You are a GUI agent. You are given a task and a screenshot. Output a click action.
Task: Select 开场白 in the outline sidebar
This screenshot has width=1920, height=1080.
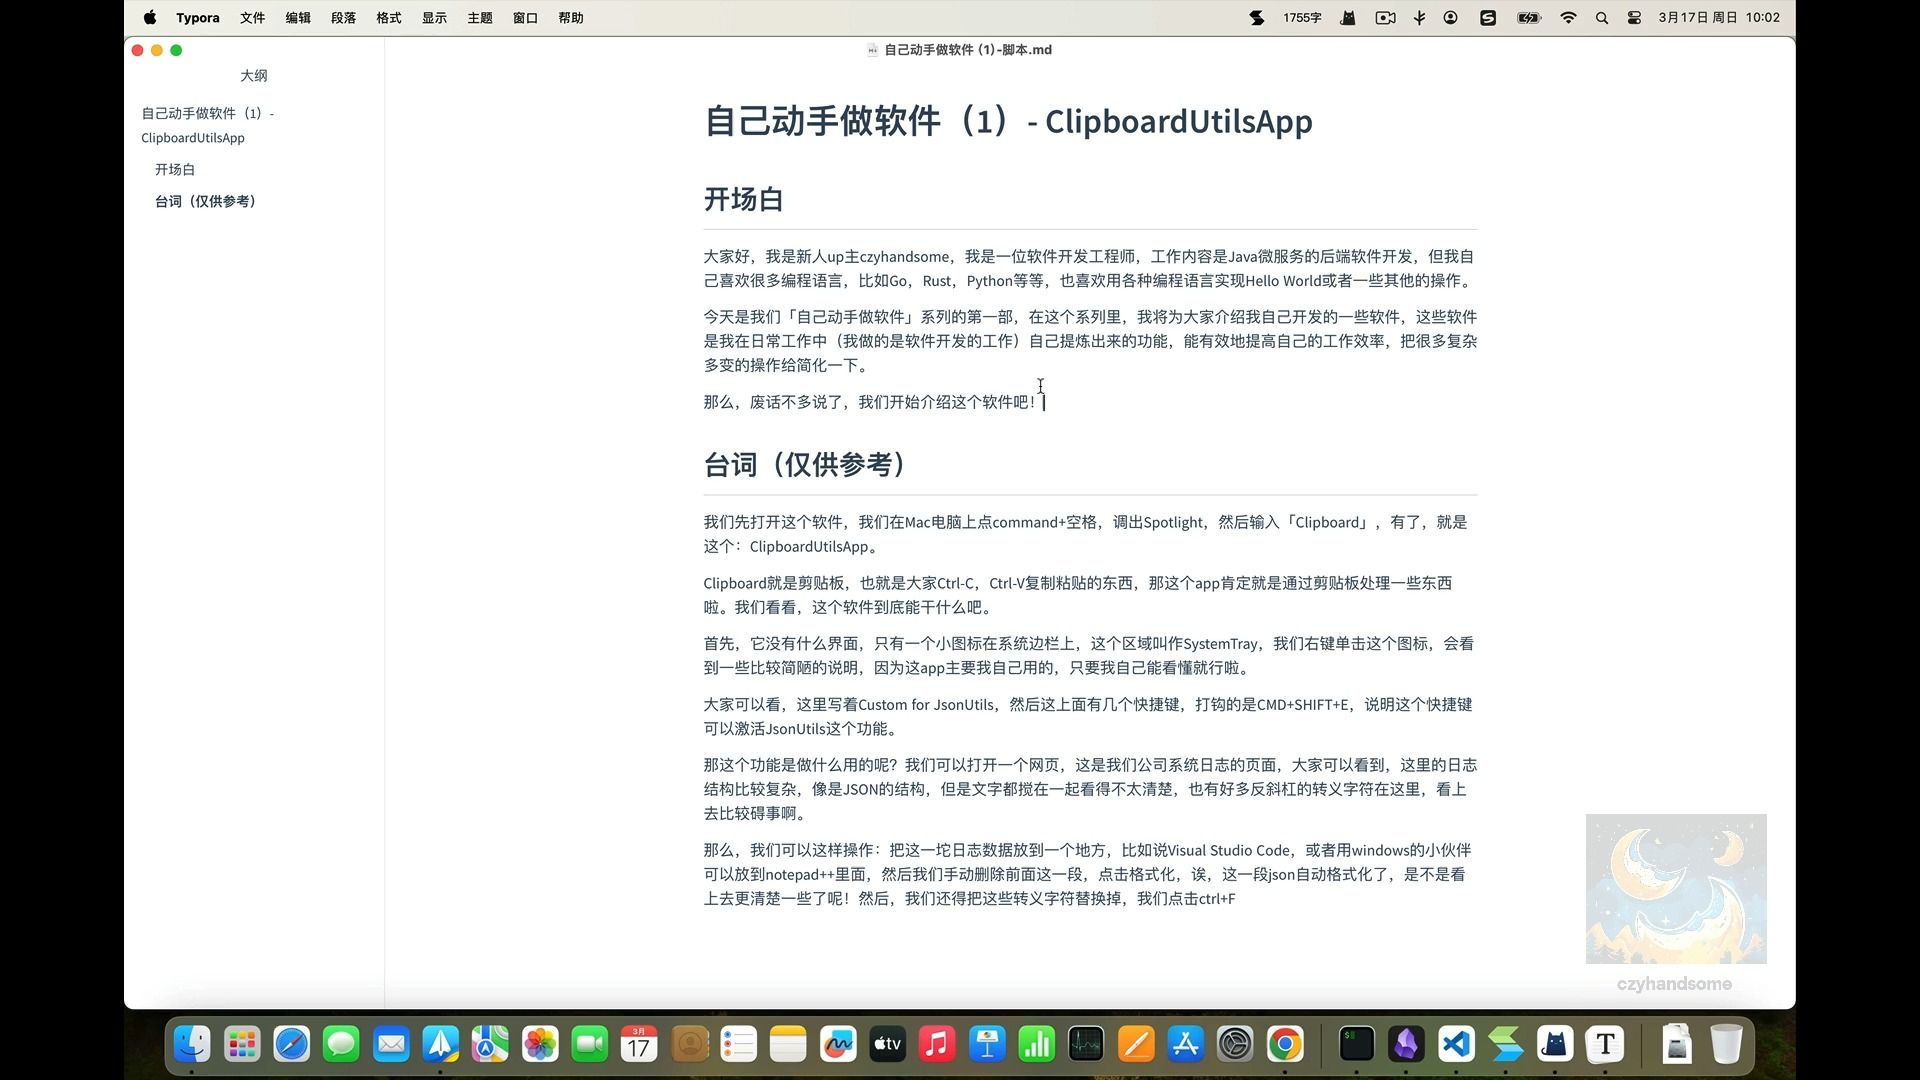click(x=175, y=169)
